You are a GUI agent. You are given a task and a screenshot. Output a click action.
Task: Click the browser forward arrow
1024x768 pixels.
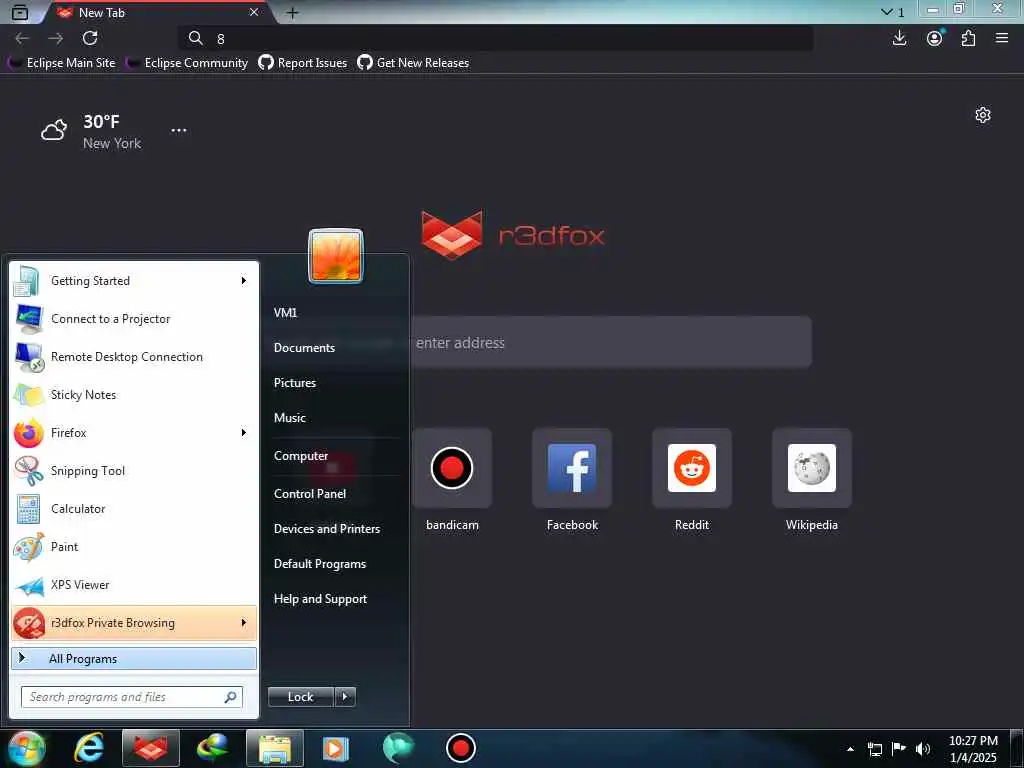tap(56, 38)
